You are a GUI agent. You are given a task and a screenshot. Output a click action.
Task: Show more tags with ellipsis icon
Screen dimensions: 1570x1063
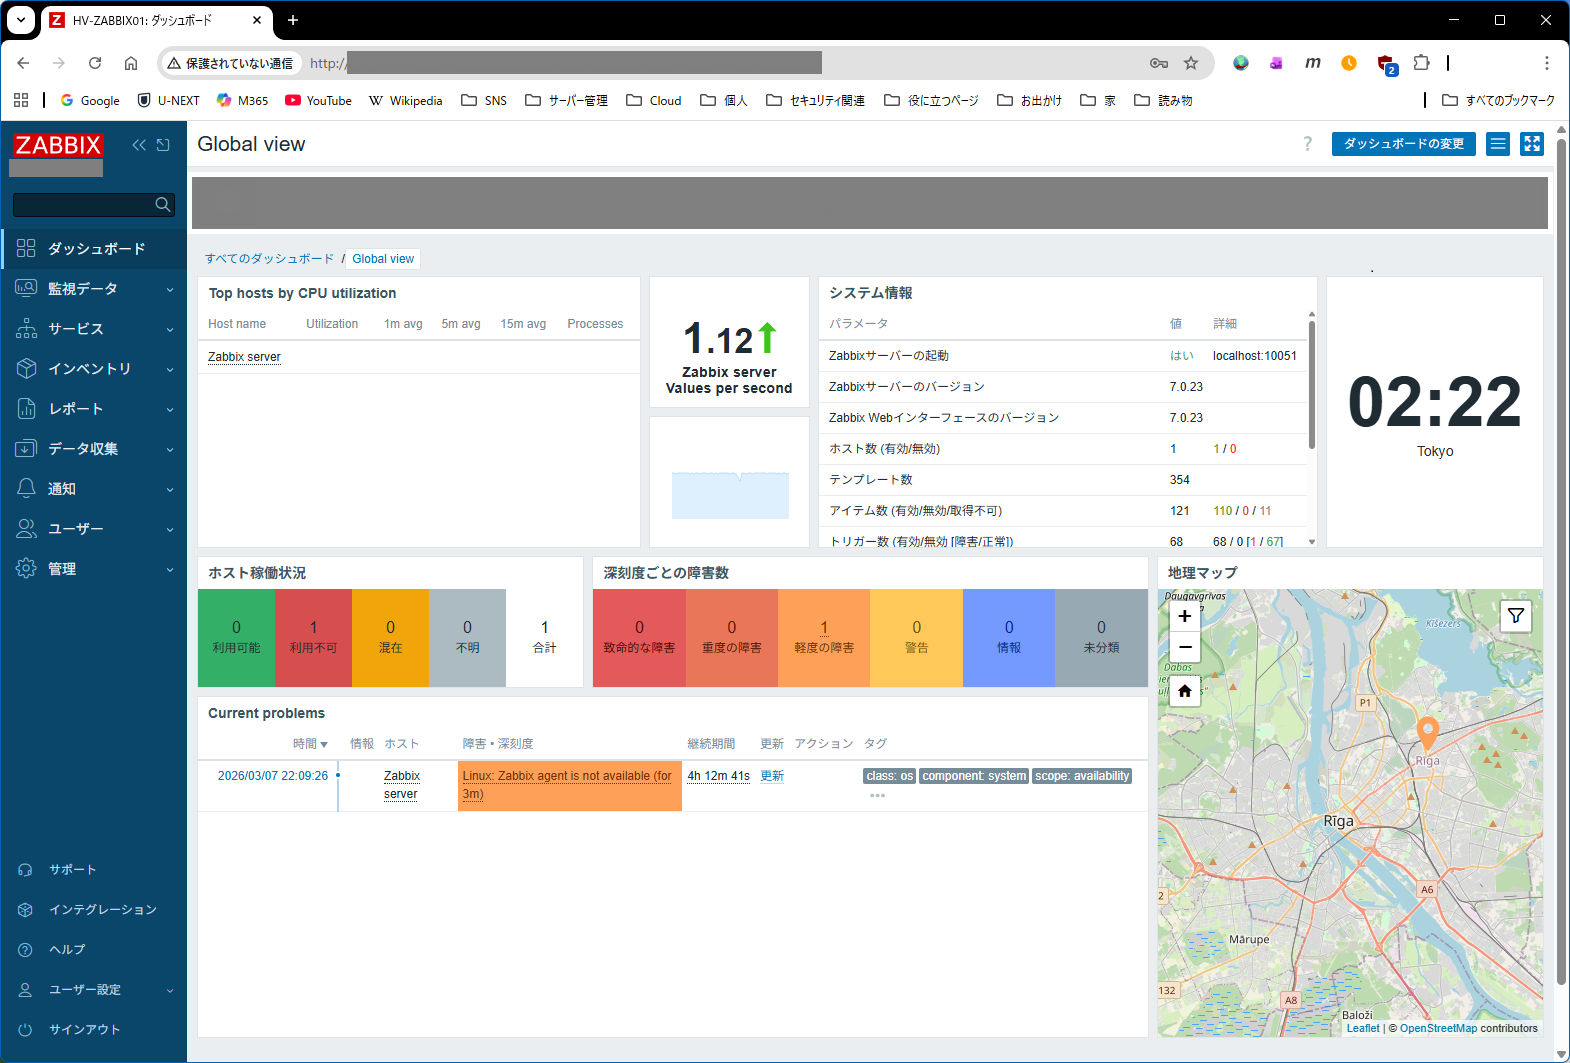tap(877, 796)
